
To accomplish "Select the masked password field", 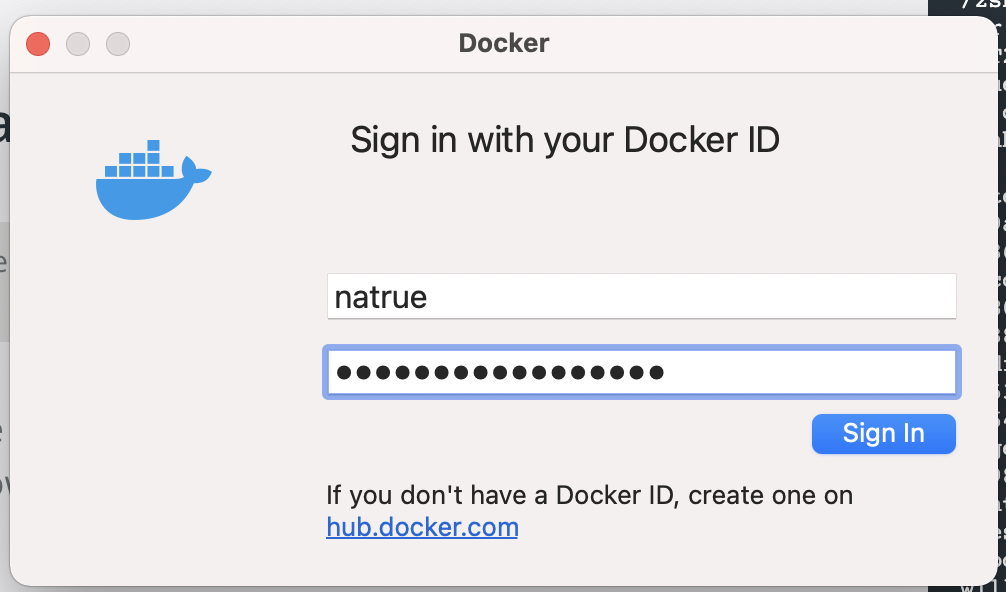I will (642, 372).
